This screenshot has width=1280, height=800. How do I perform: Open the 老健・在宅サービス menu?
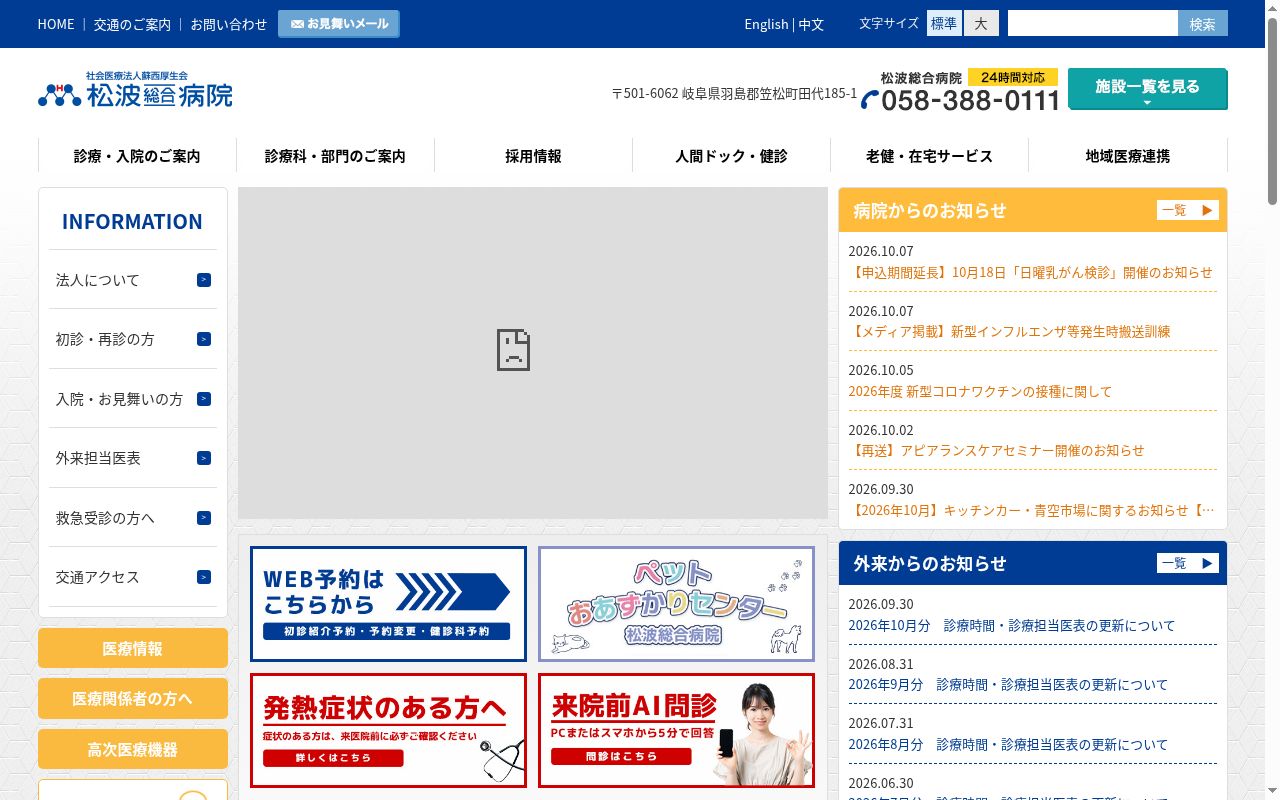coord(929,156)
